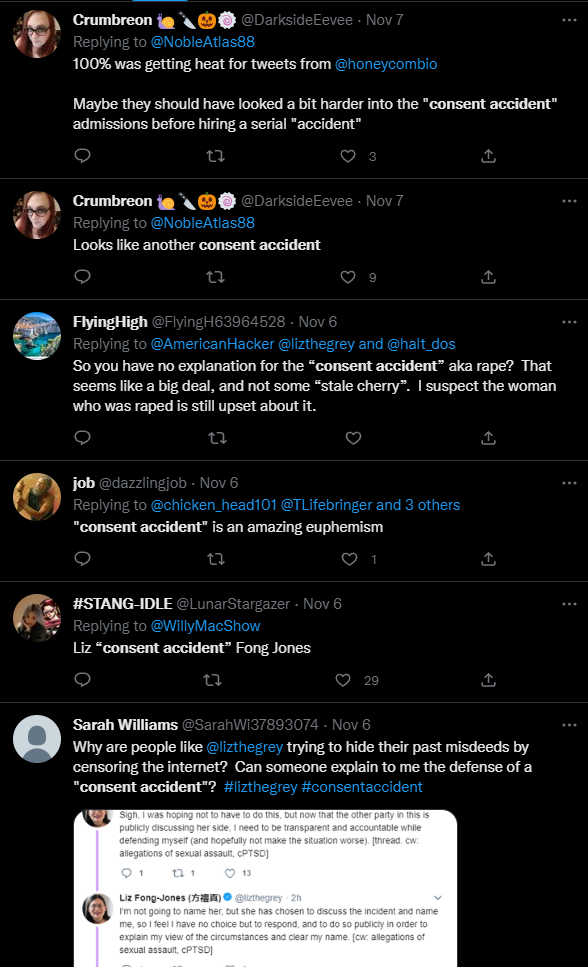
Task: Share Crumbreon's first tweet
Action: coord(488,156)
